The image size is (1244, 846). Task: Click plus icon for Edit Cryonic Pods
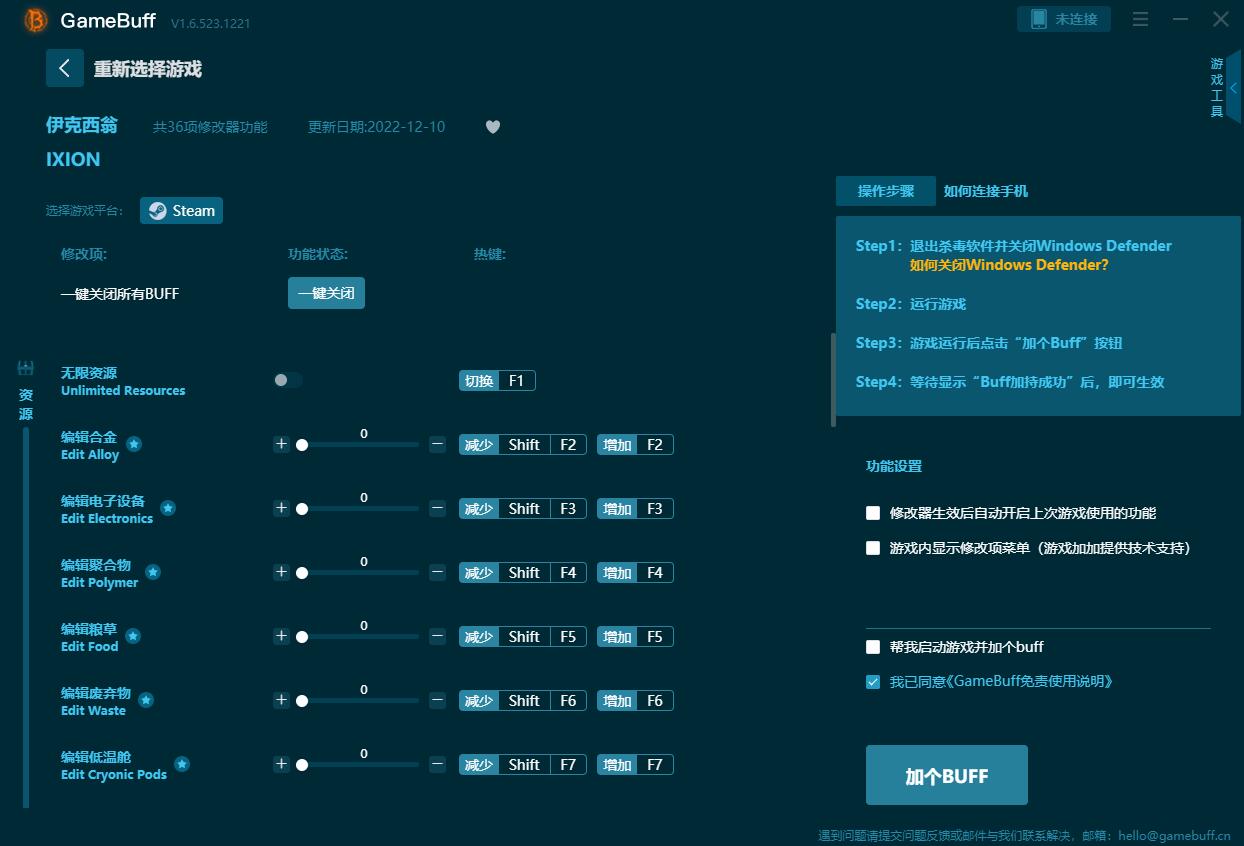(x=281, y=764)
